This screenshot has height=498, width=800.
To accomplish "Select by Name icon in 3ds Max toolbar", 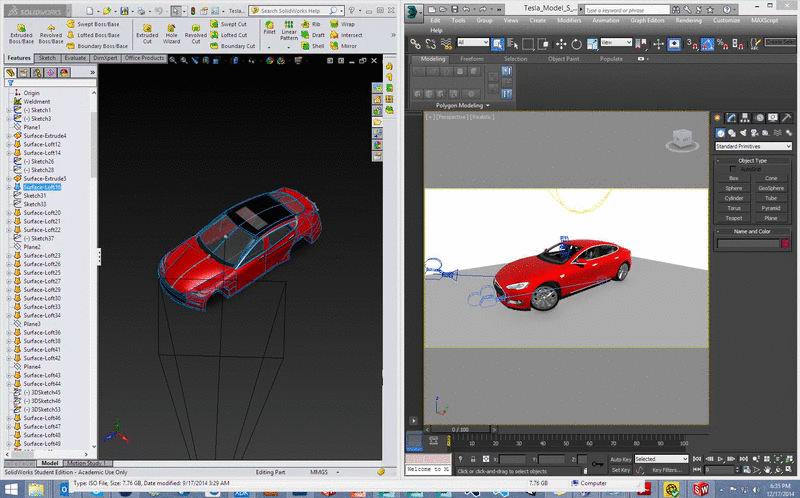I will [513, 44].
